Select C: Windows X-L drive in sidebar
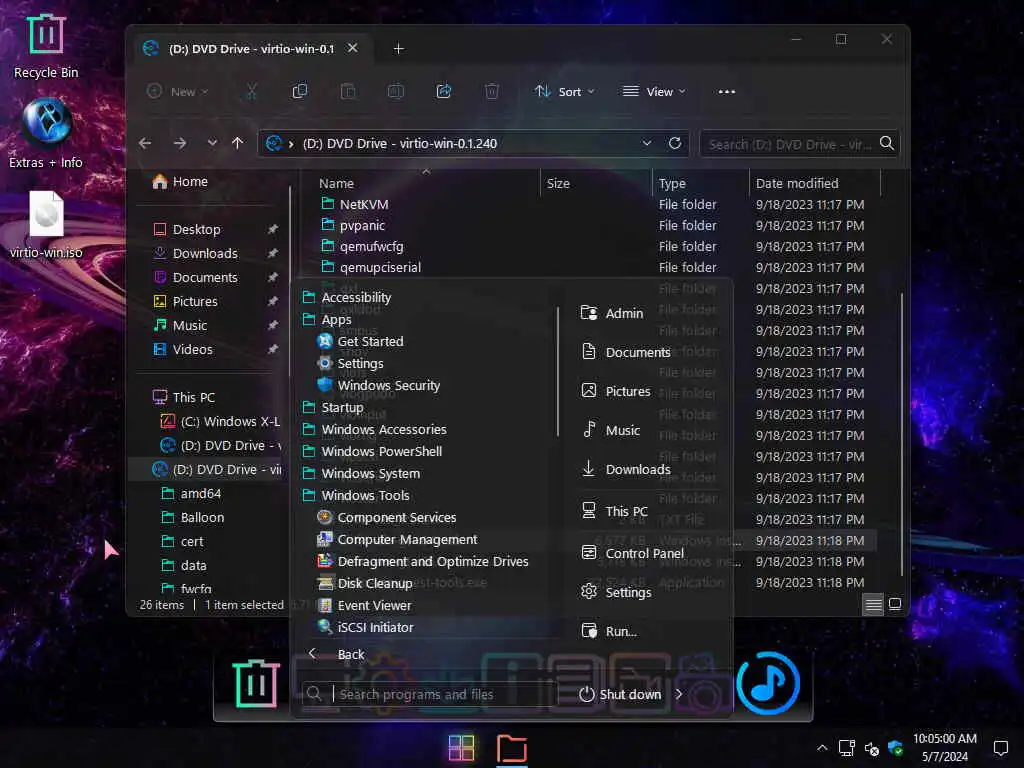The image size is (1024, 768). [x=220, y=421]
